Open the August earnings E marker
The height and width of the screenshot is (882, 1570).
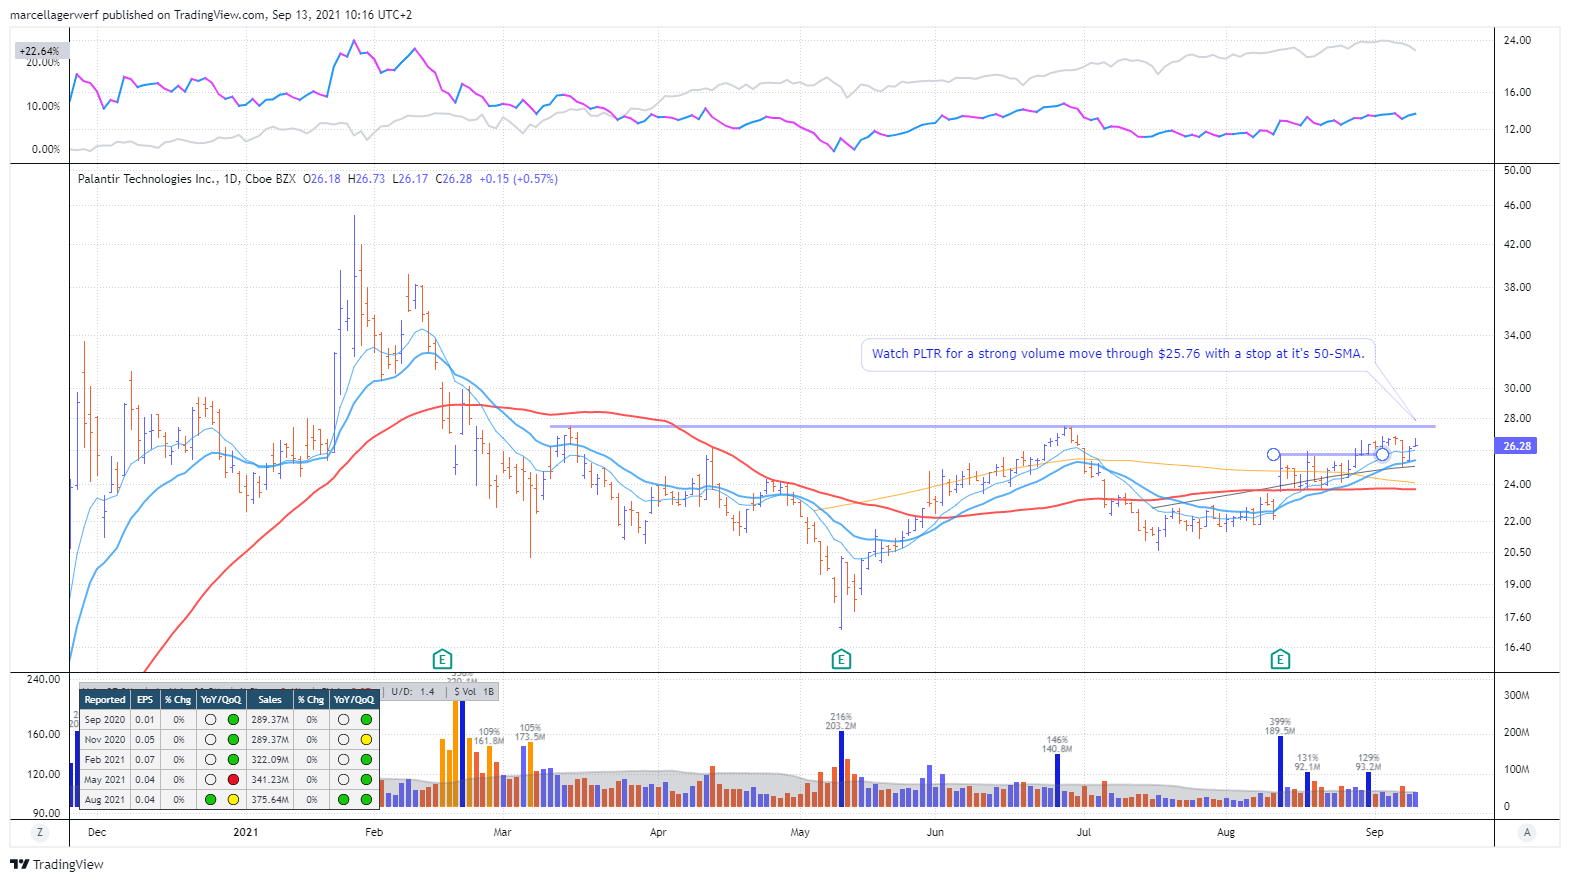[x=1280, y=659]
